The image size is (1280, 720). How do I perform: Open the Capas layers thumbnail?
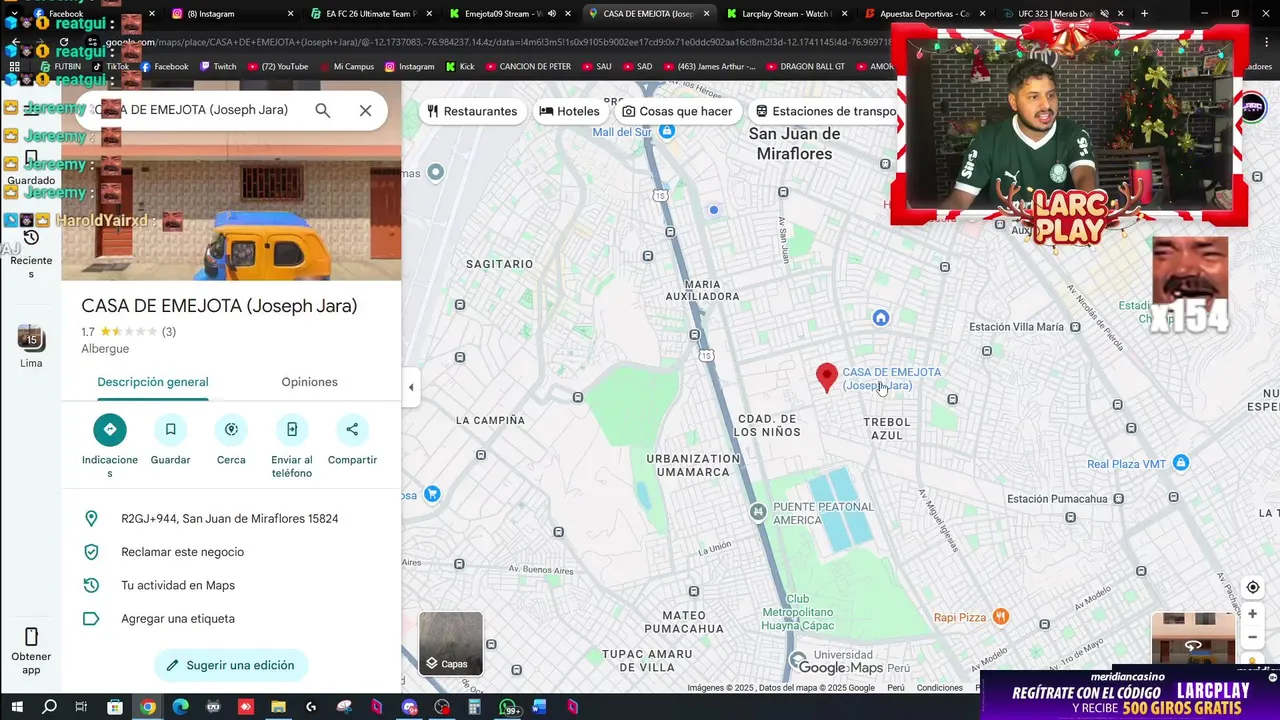[451, 643]
